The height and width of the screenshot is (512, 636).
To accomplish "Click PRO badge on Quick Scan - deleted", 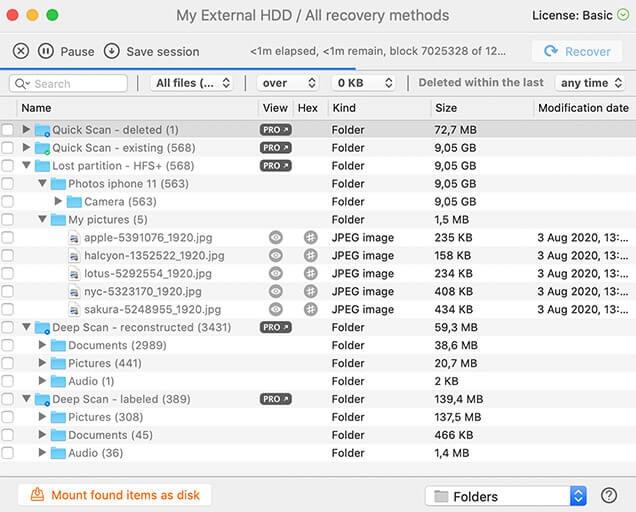I will (275, 130).
